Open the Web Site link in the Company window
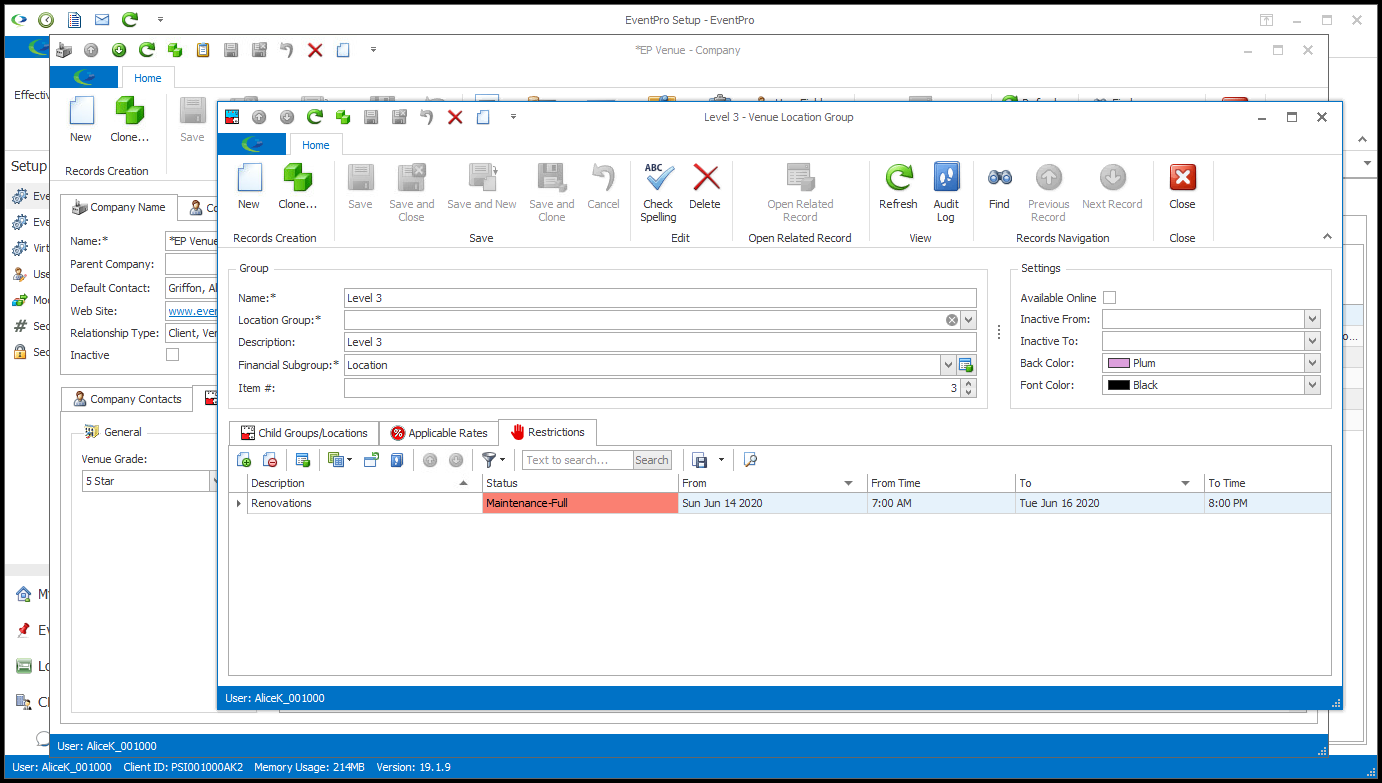 tap(192, 311)
